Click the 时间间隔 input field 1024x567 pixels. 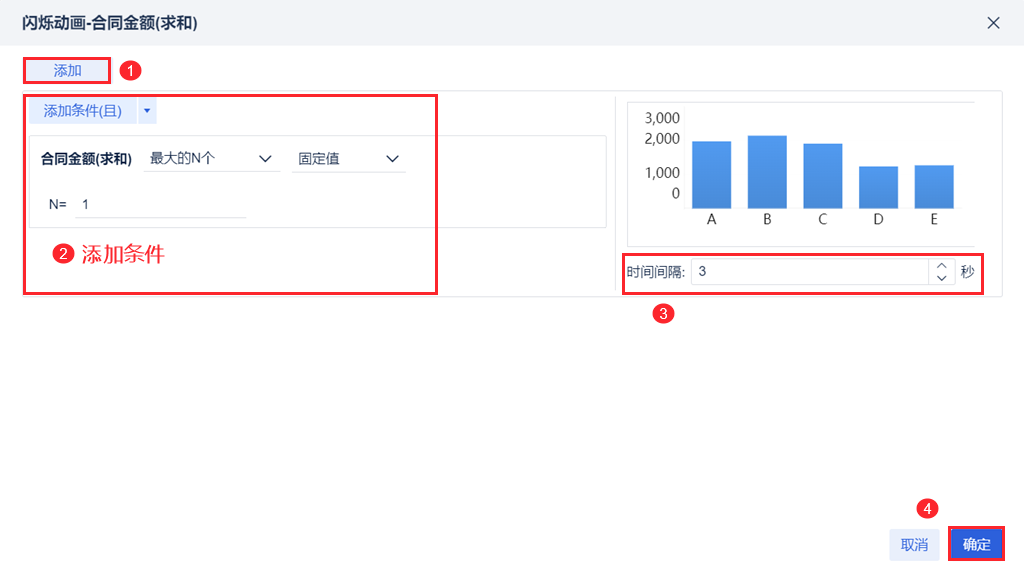tap(810, 272)
